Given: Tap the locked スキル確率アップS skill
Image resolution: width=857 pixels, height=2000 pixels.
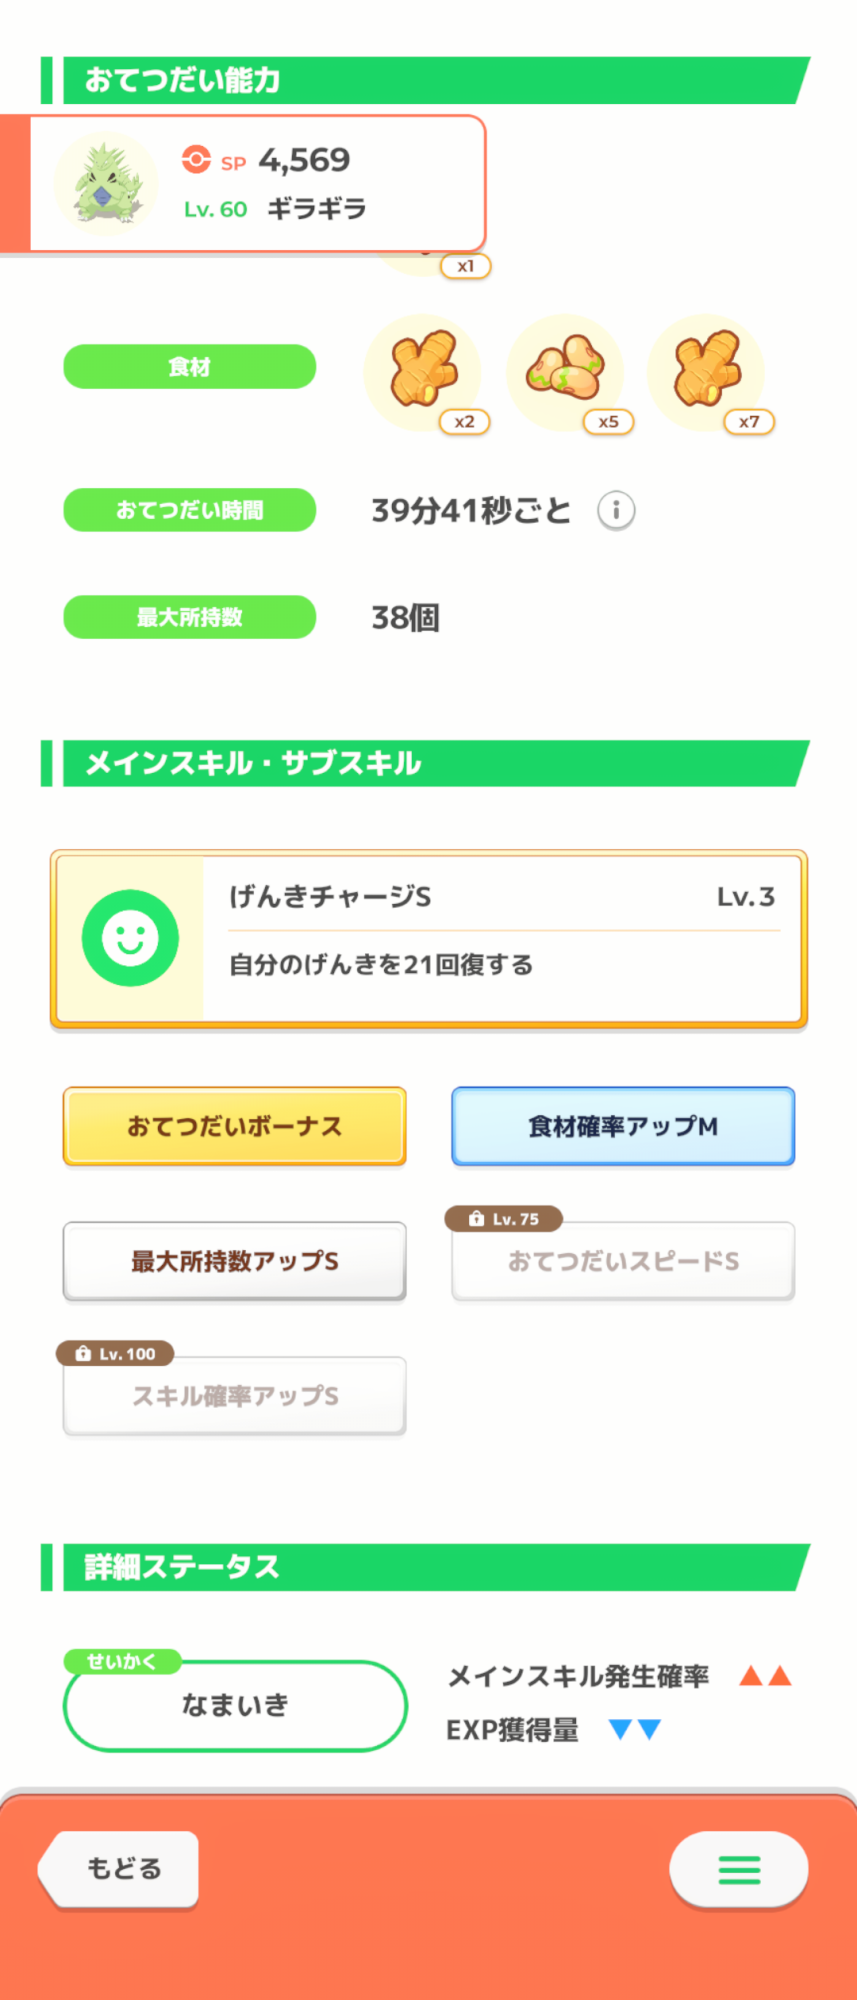Looking at the screenshot, I should 234,1396.
